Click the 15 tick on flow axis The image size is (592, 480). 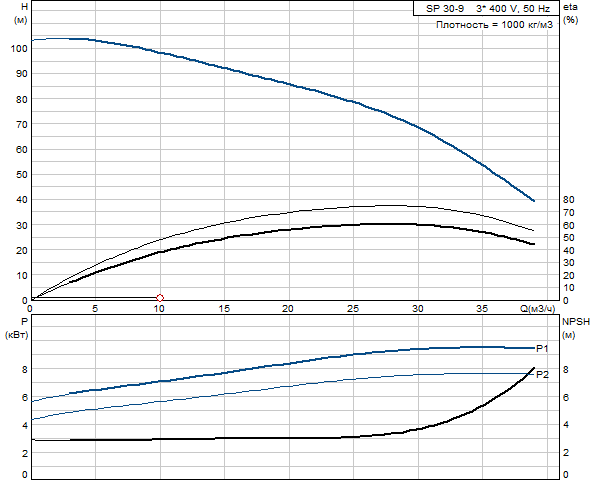coord(224,309)
